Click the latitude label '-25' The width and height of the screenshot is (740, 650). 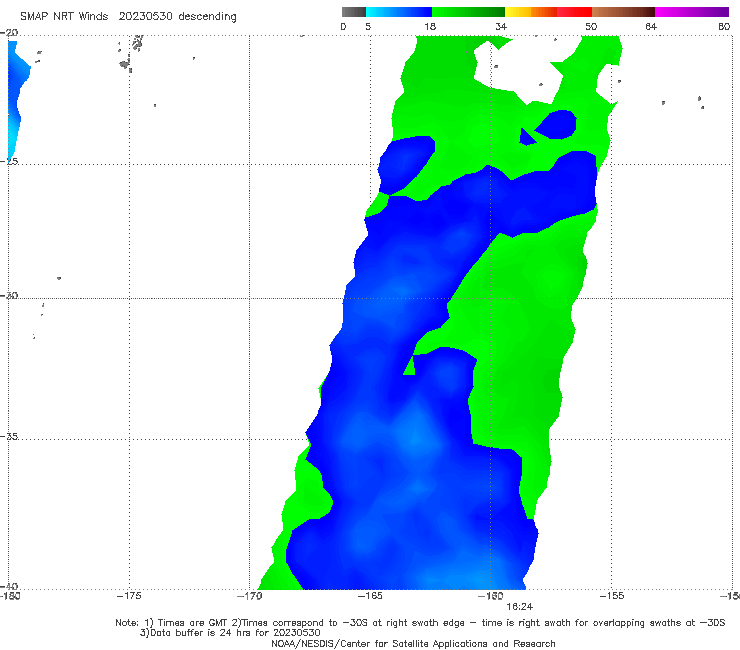[x=9, y=161]
